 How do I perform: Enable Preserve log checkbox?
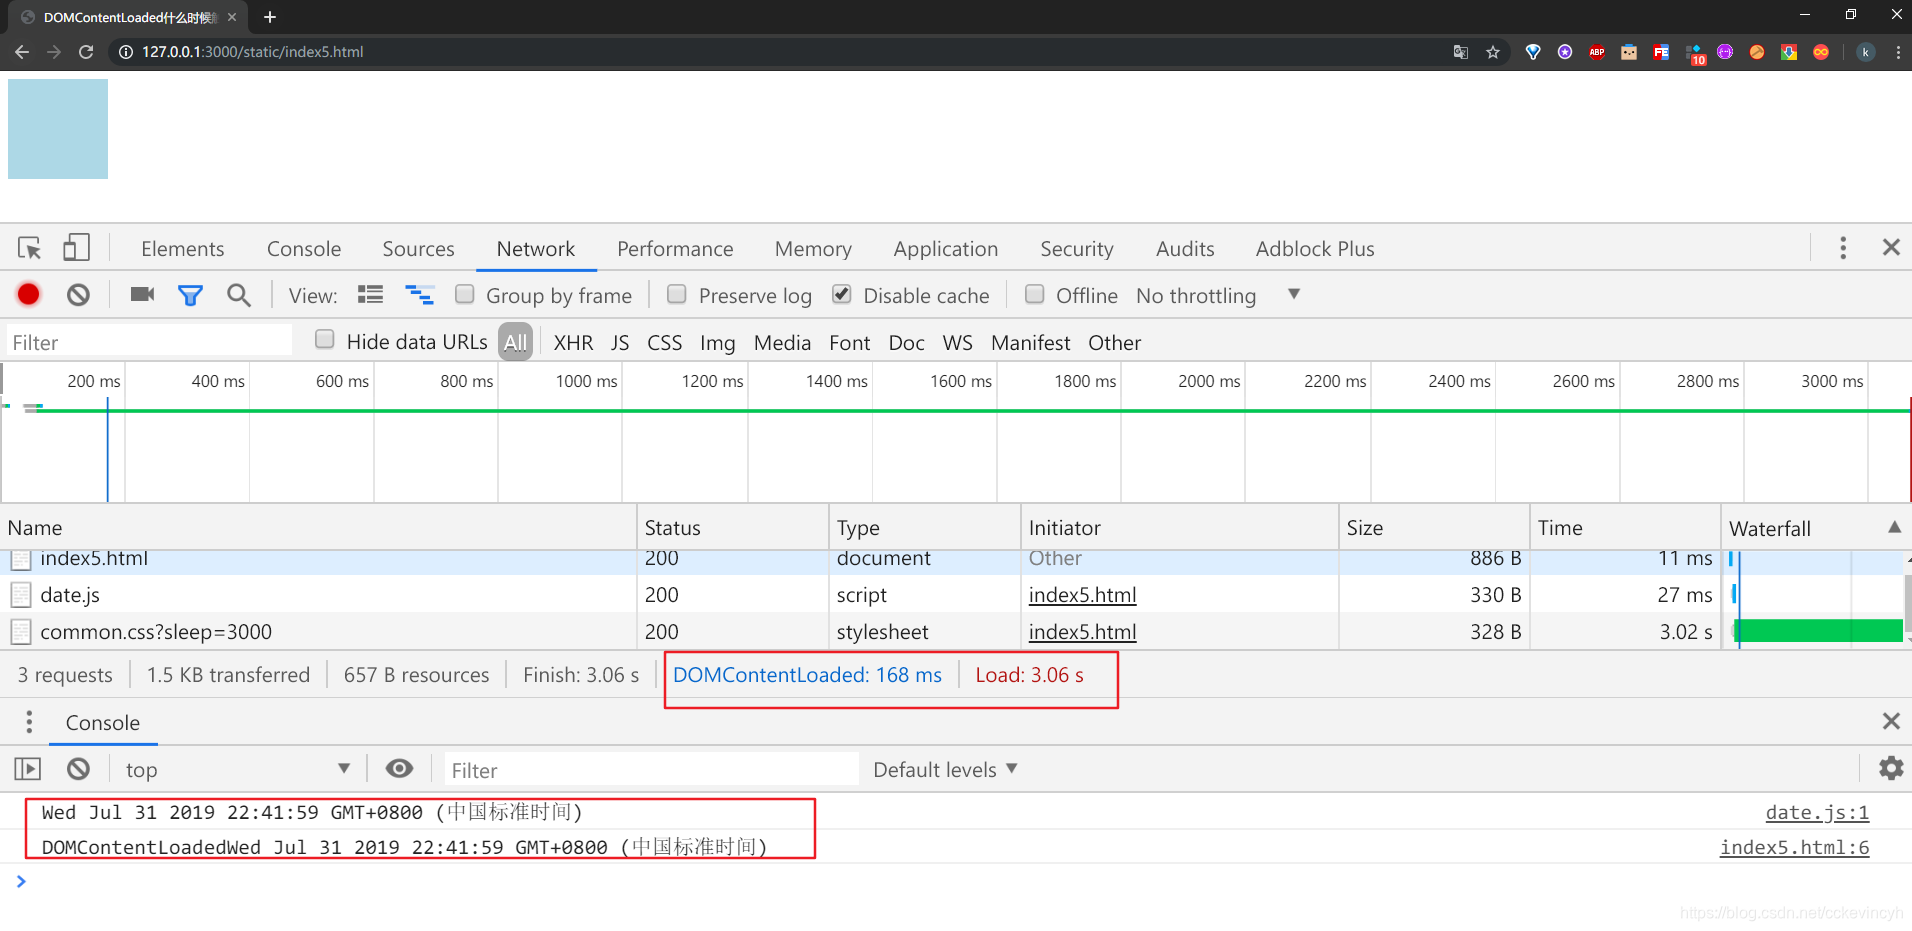[677, 294]
